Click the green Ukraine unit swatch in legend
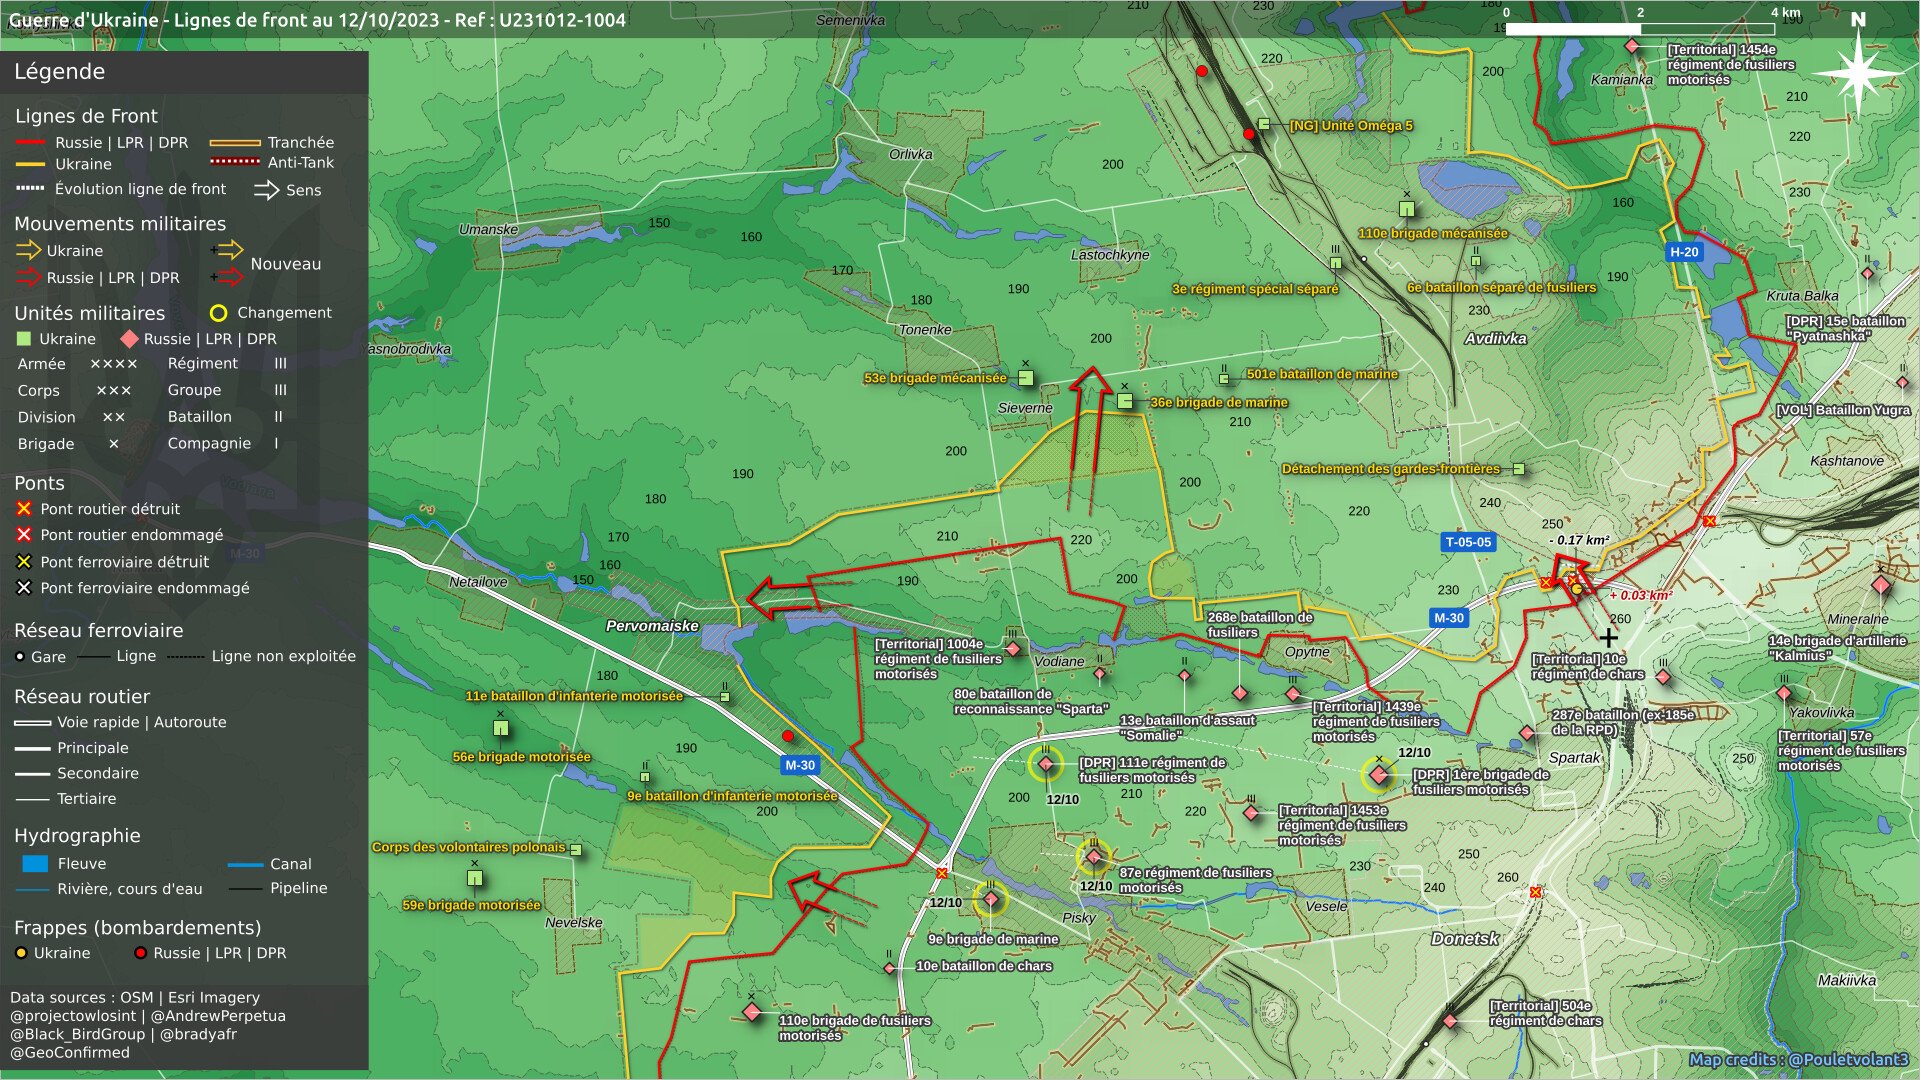This screenshot has width=1920, height=1080. 24,339
